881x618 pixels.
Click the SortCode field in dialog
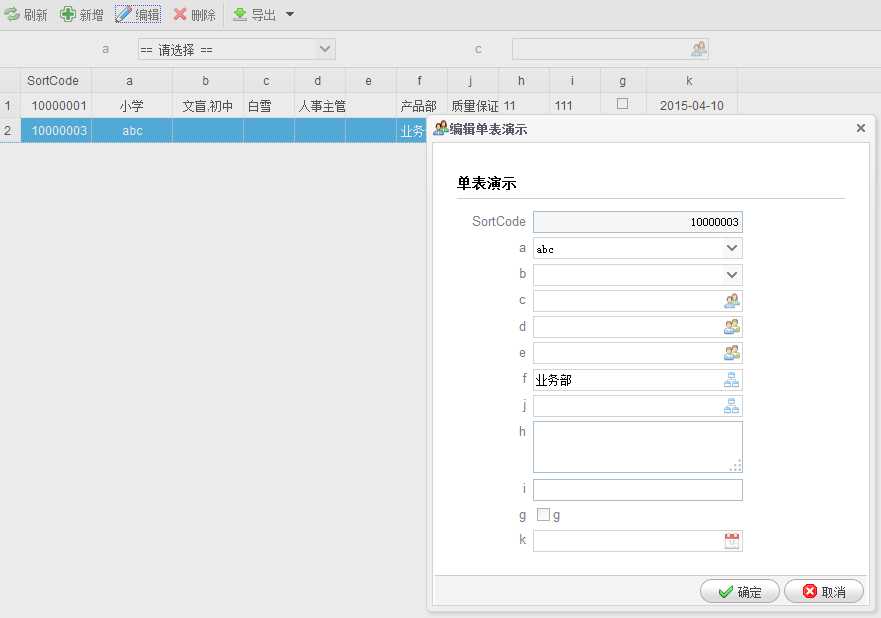point(638,222)
